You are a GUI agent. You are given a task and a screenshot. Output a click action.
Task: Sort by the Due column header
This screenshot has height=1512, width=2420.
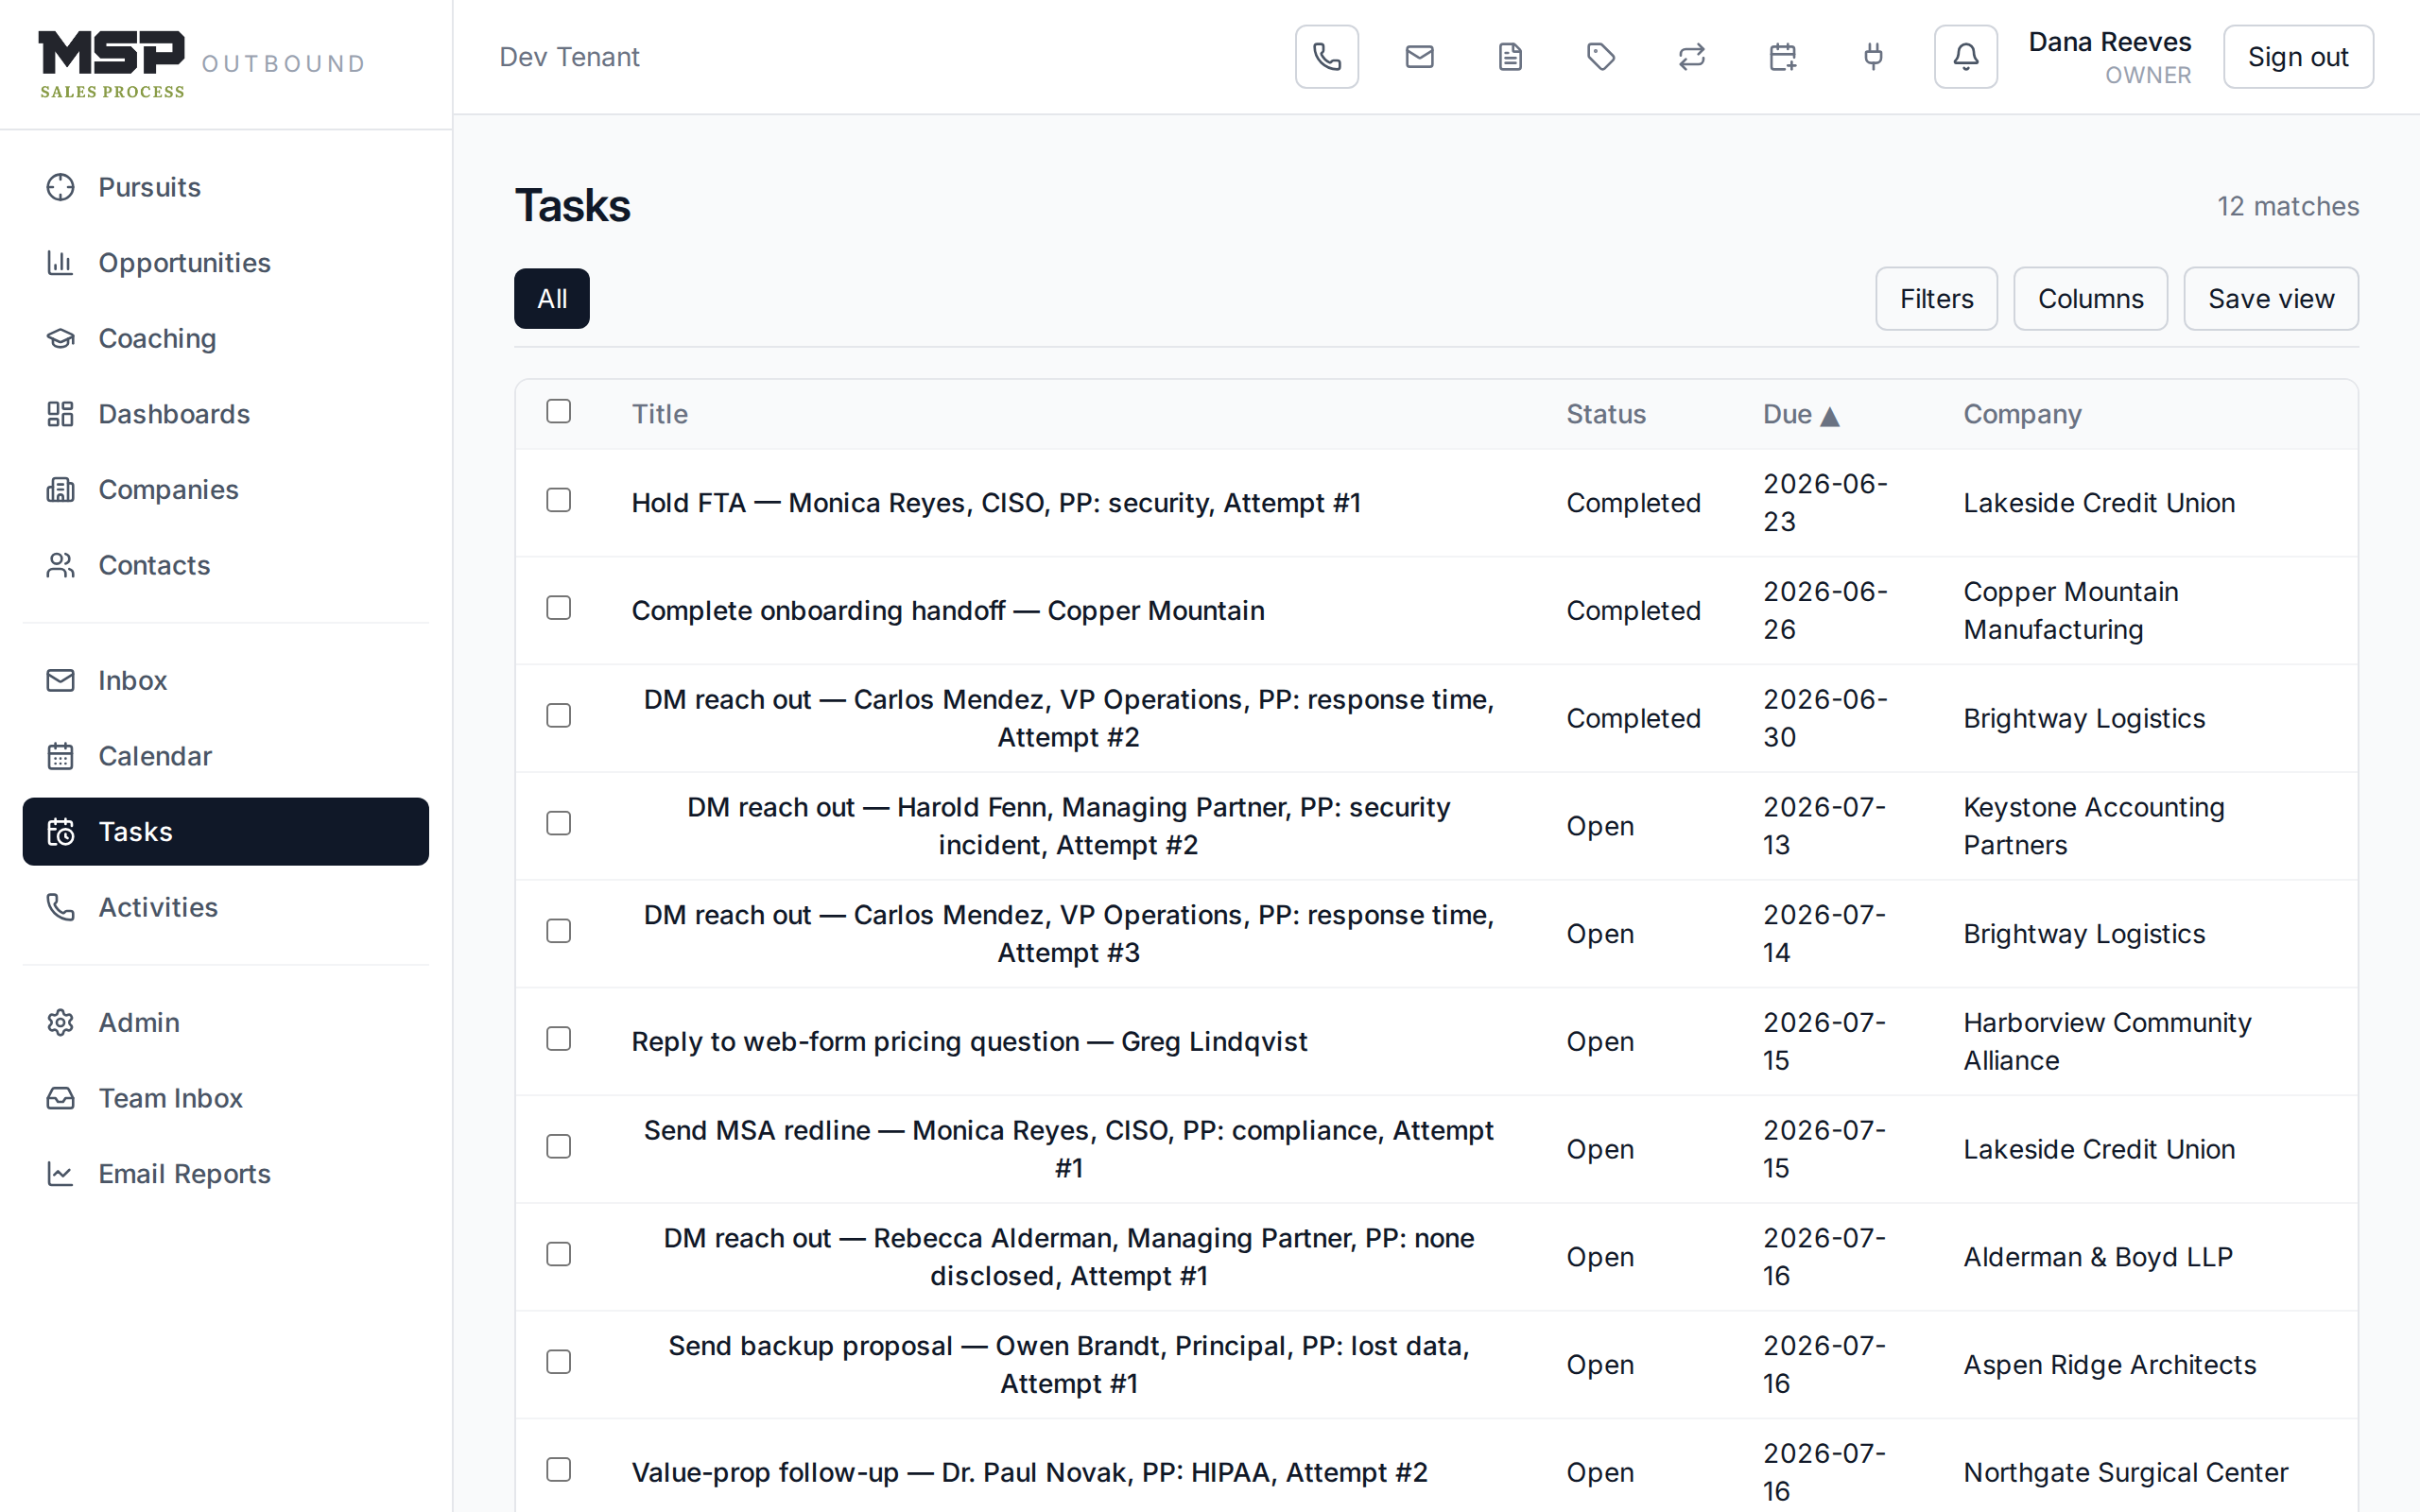click(x=1800, y=414)
